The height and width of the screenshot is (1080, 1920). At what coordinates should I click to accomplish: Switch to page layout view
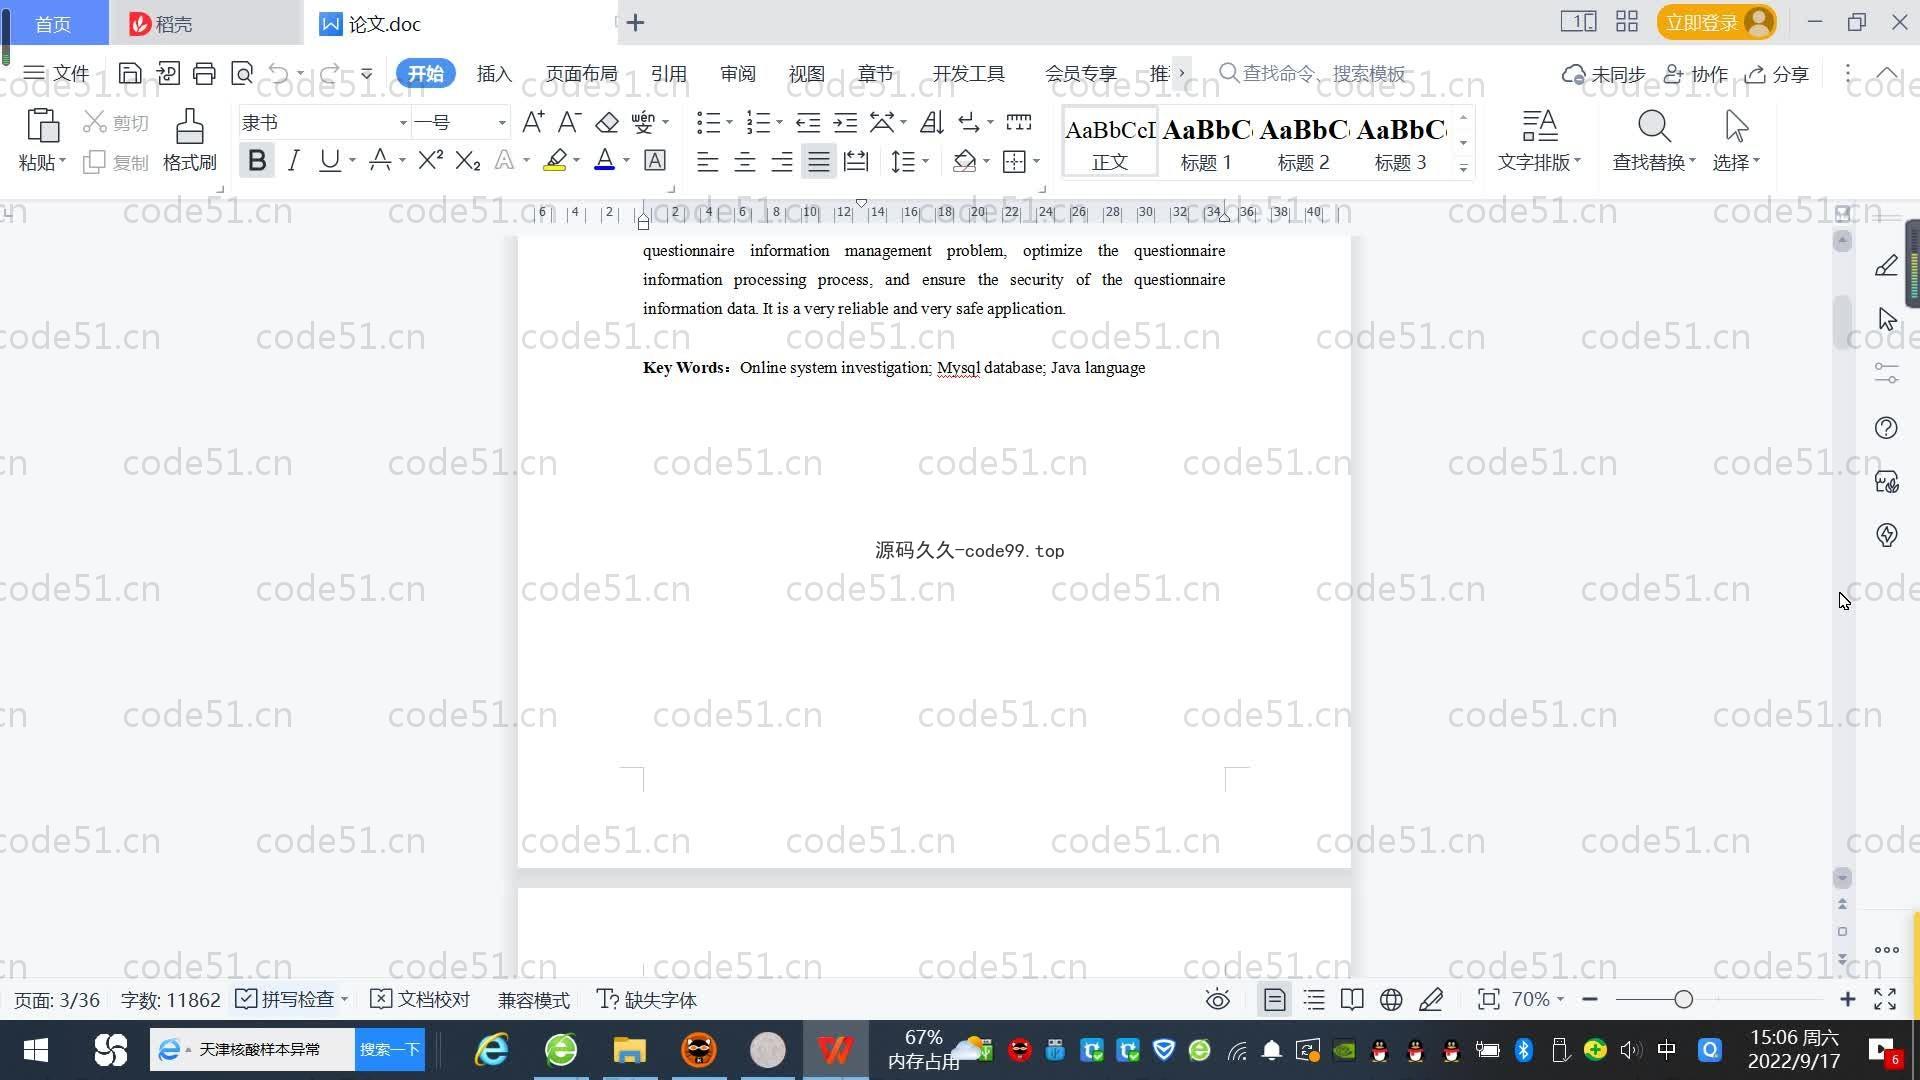(x=1274, y=999)
